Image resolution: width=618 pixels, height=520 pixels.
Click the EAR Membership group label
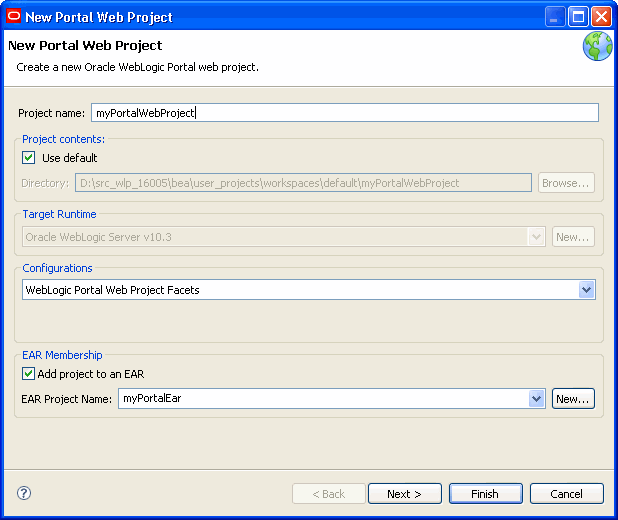[x=62, y=355]
